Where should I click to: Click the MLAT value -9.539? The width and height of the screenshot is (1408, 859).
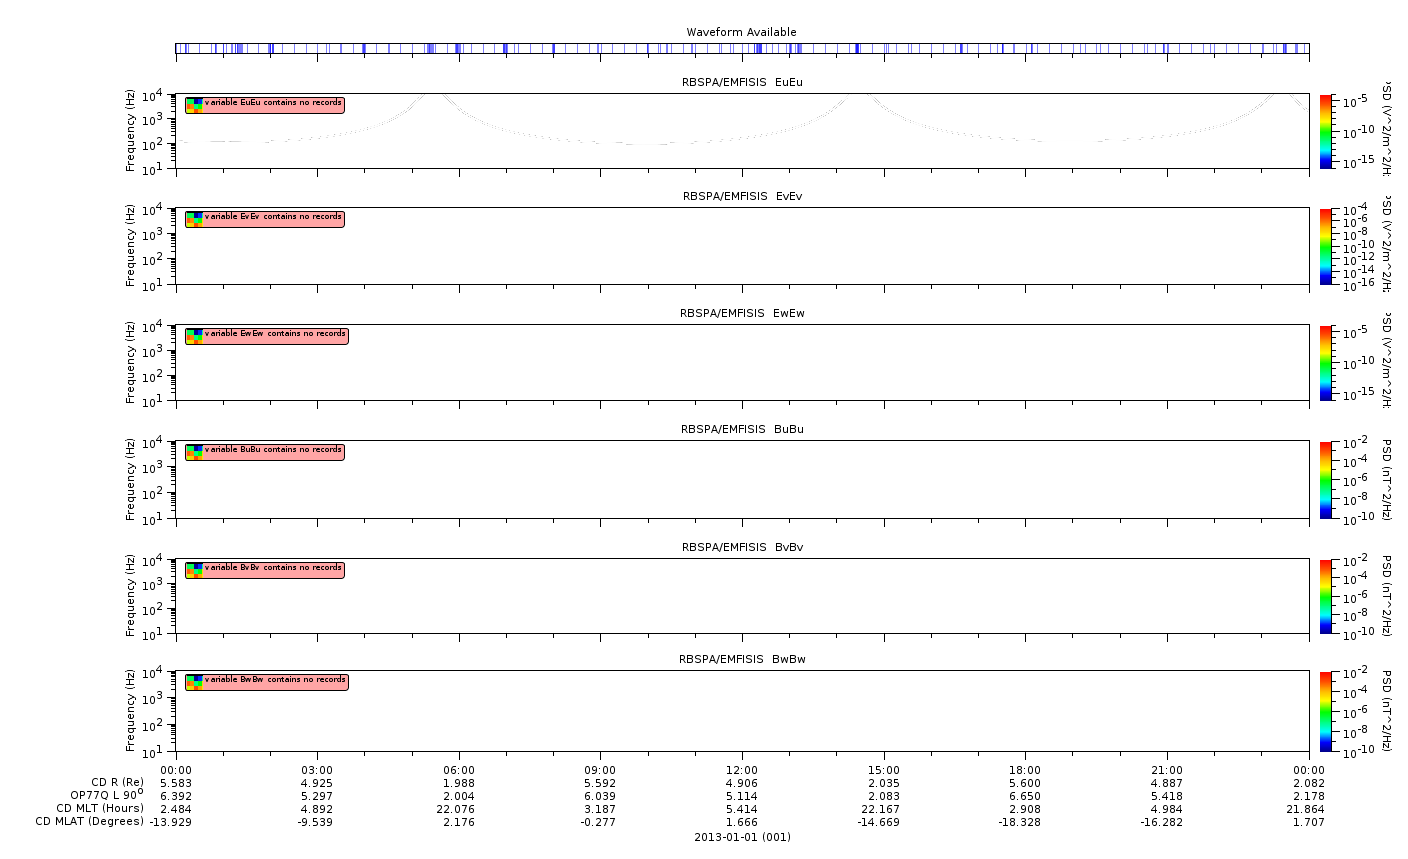317,822
